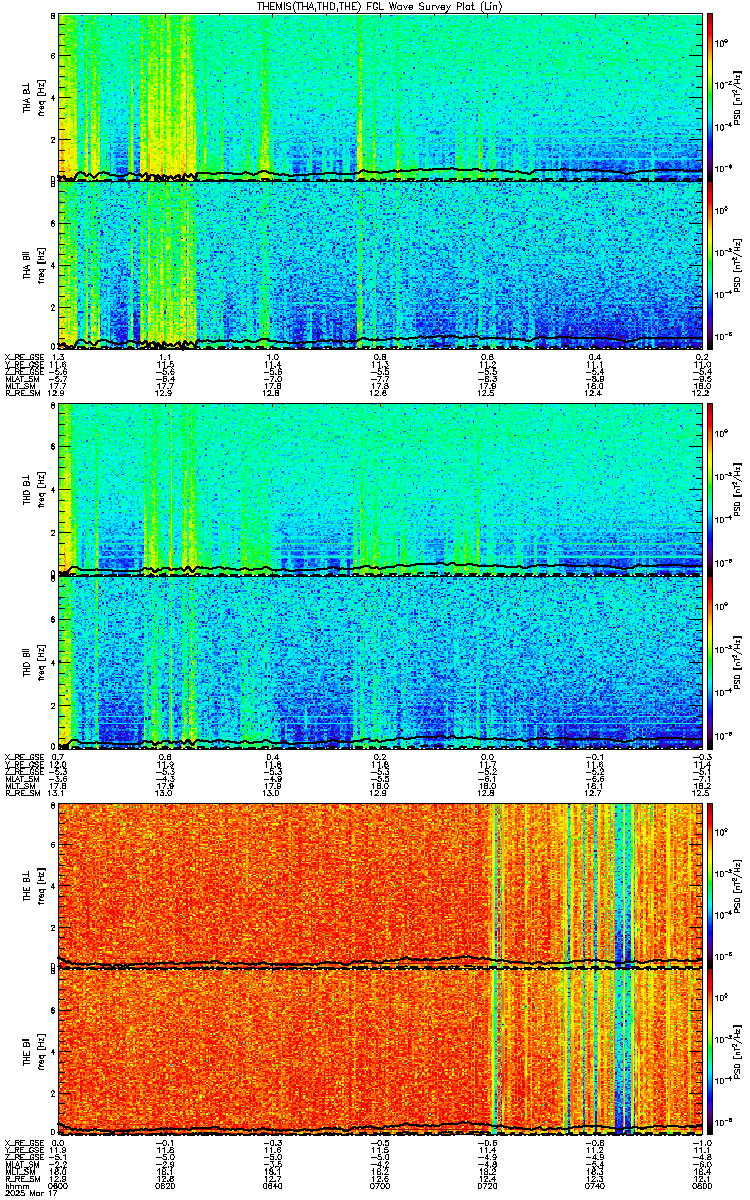Click the 'THA B⊥ freq [Hz]' axis label
This screenshot has width=750, height=1200.
(33, 96)
